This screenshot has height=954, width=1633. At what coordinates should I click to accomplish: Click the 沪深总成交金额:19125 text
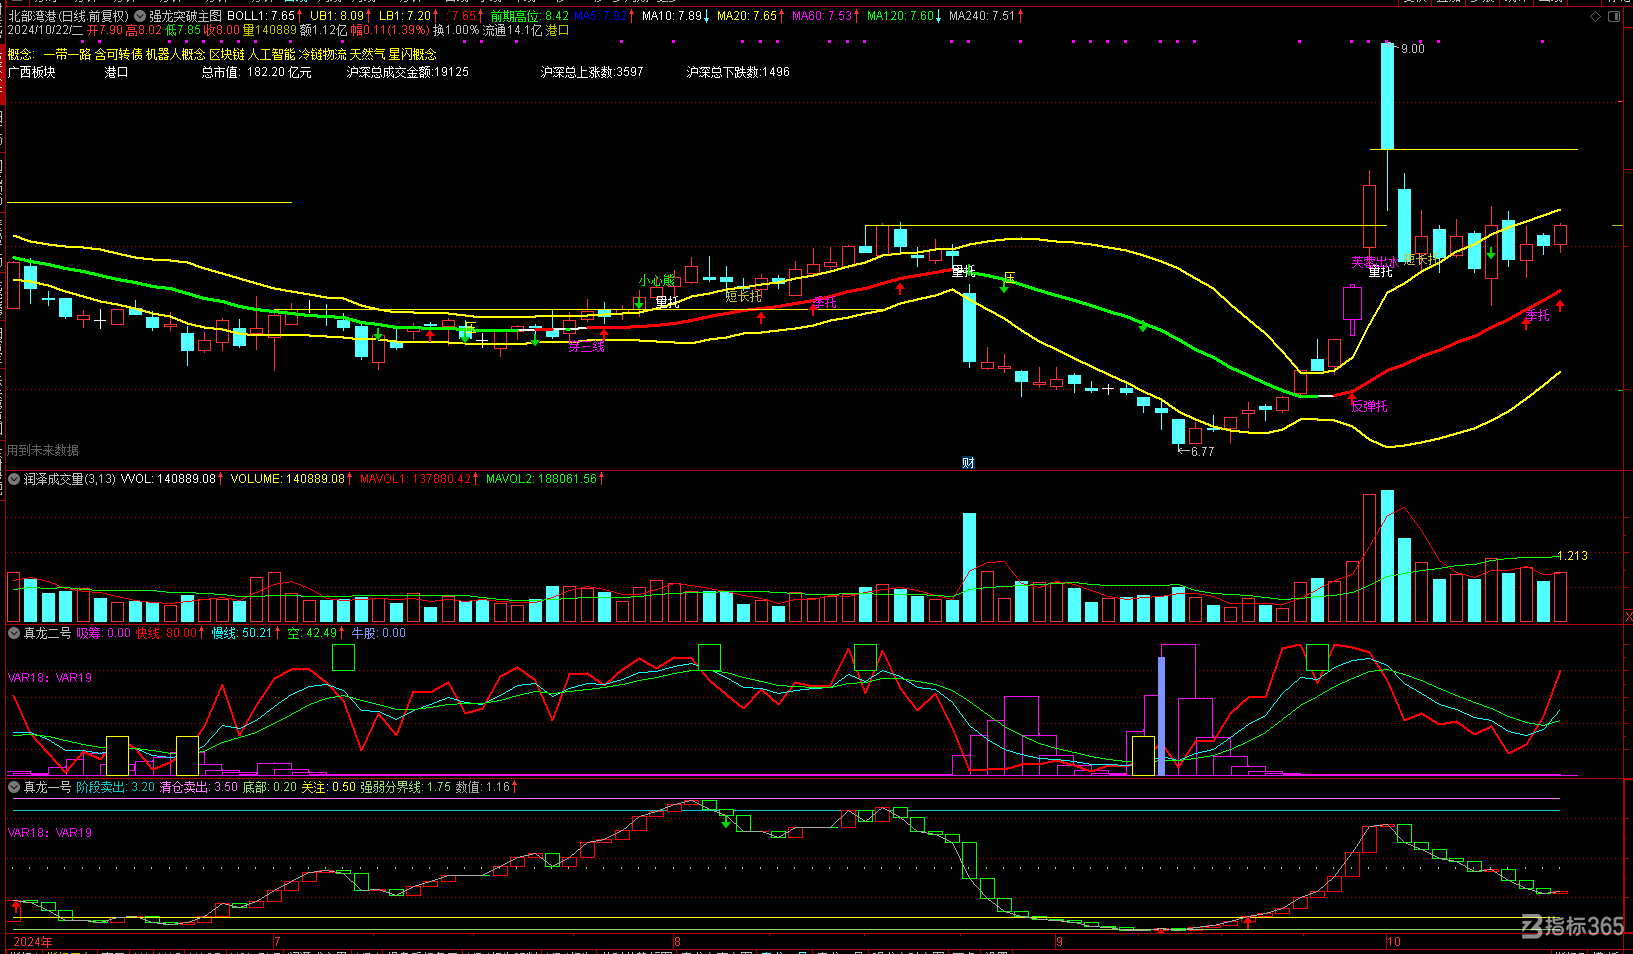pos(408,72)
